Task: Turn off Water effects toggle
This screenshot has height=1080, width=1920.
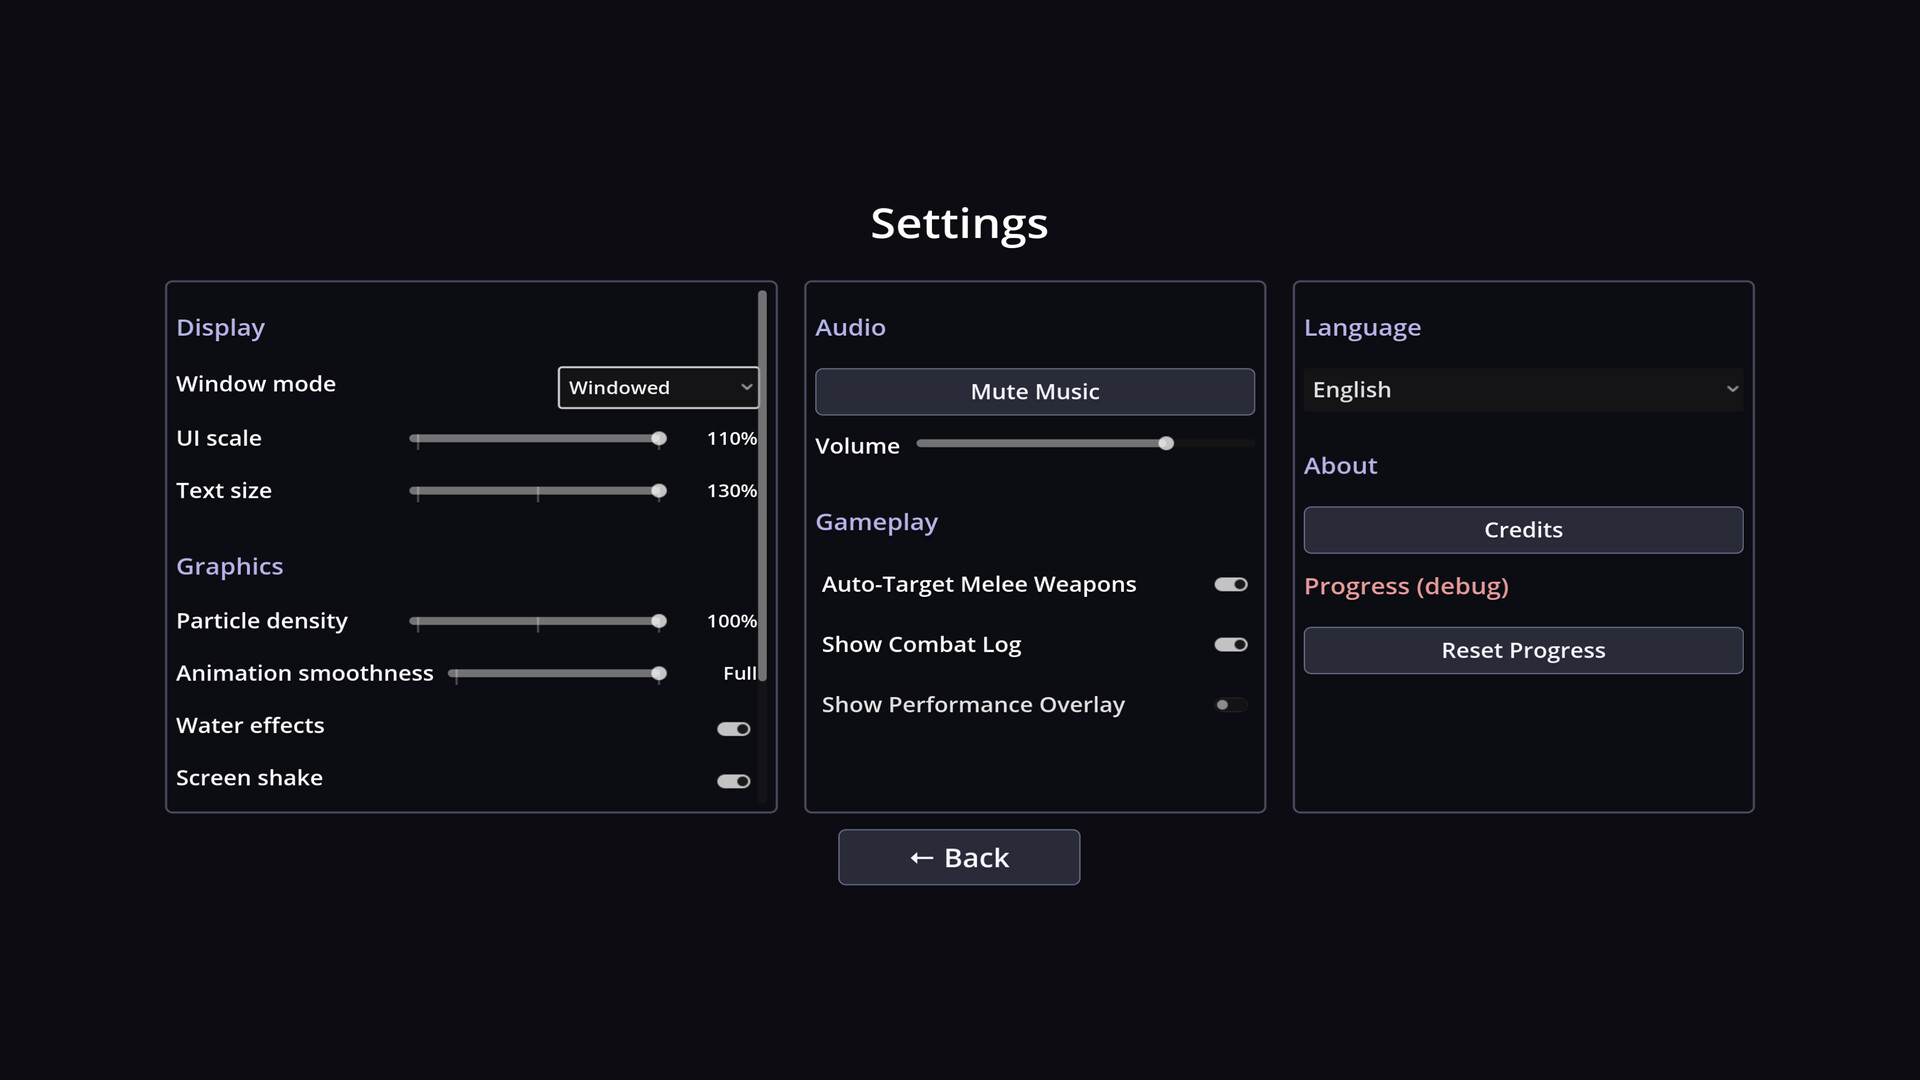Action: coord(733,729)
